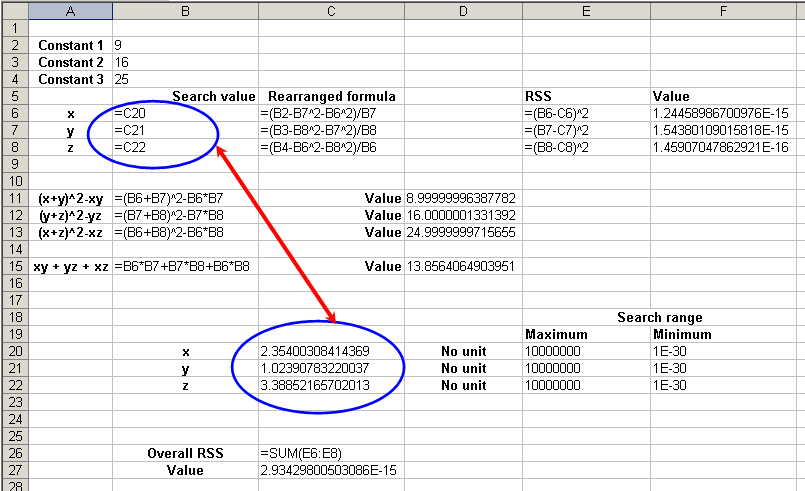Click the row 26 header
The width and height of the screenshot is (805, 491).
[x=14, y=453]
